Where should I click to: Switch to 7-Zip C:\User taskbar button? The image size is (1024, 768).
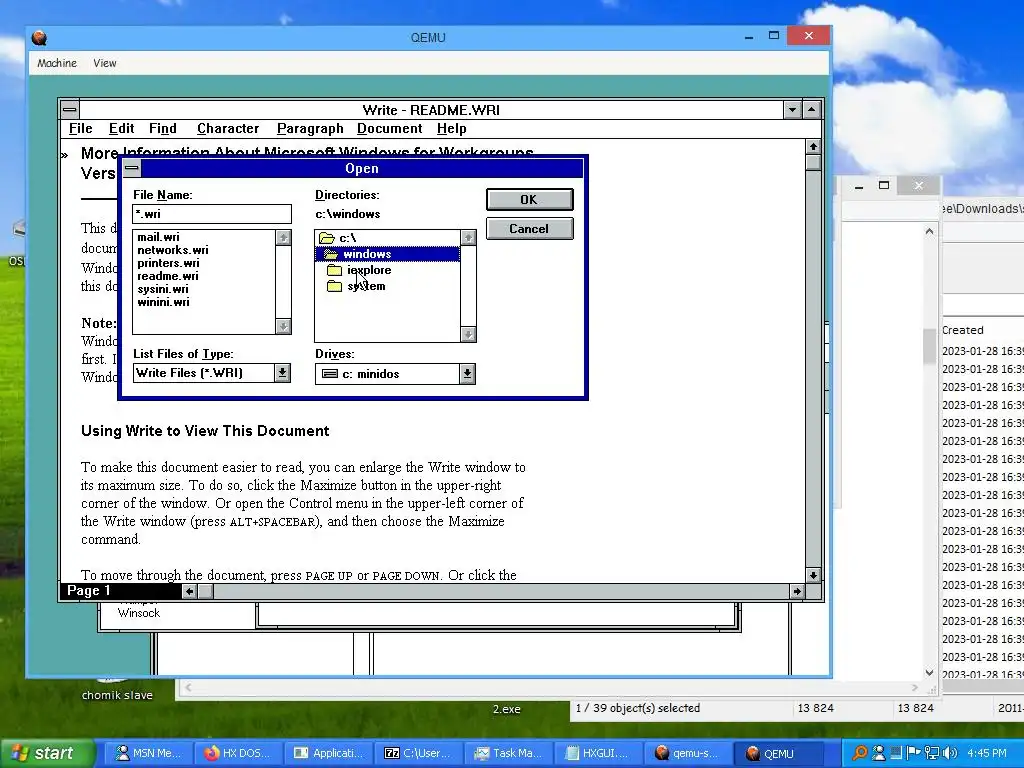419,753
